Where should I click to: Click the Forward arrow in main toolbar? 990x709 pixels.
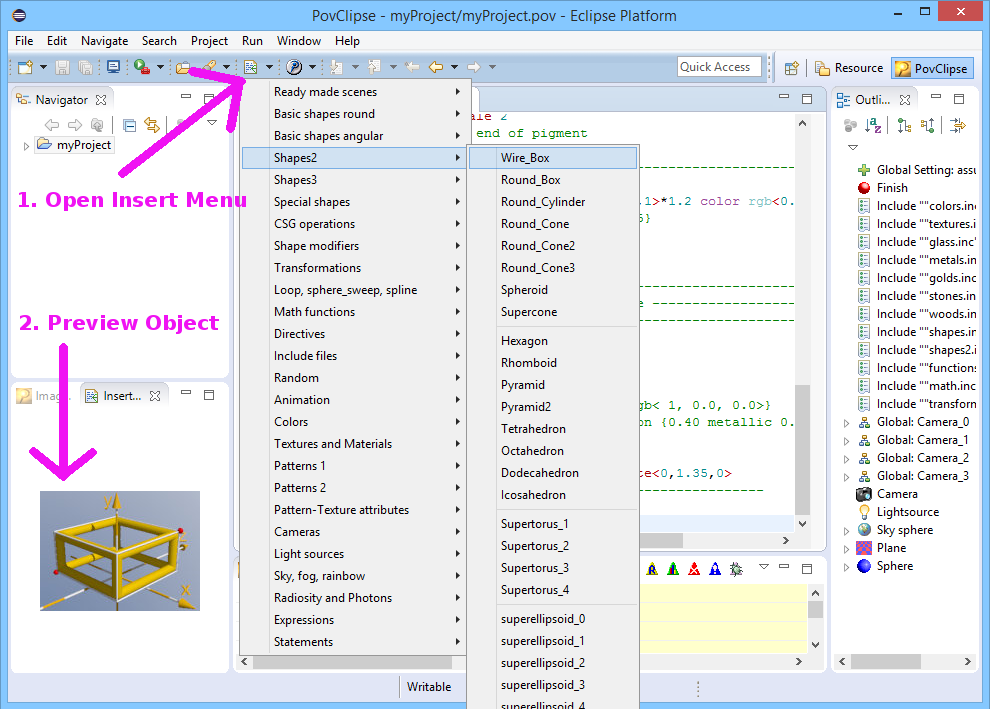474,67
